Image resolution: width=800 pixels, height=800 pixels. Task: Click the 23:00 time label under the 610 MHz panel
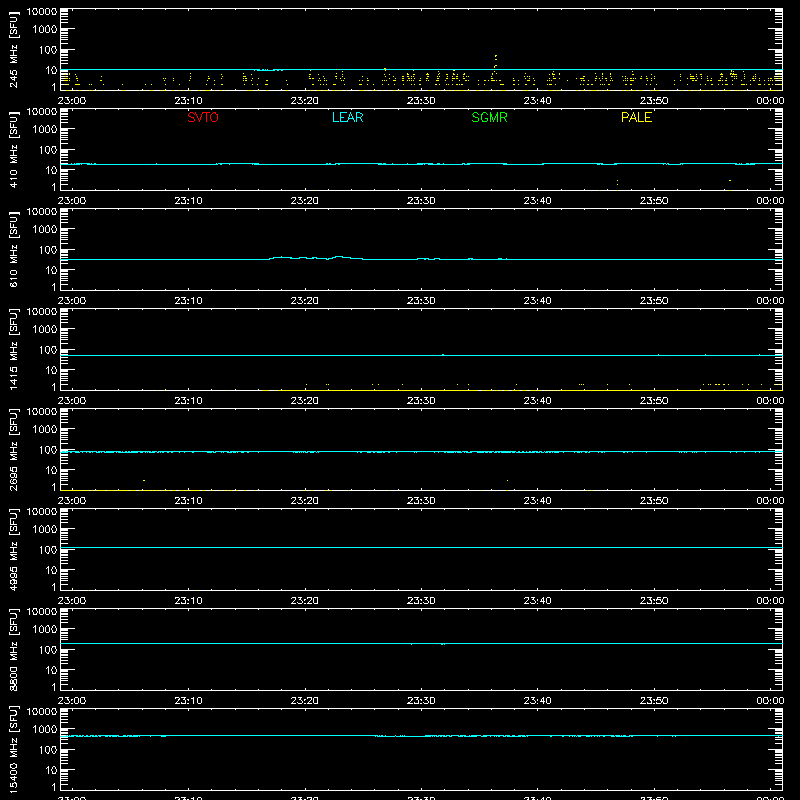pos(72,301)
